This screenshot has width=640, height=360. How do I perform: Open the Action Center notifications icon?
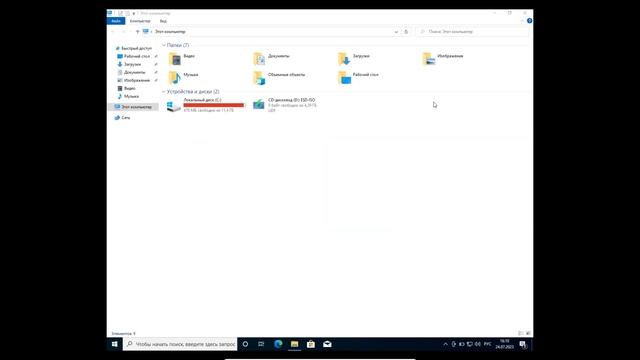(523, 344)
